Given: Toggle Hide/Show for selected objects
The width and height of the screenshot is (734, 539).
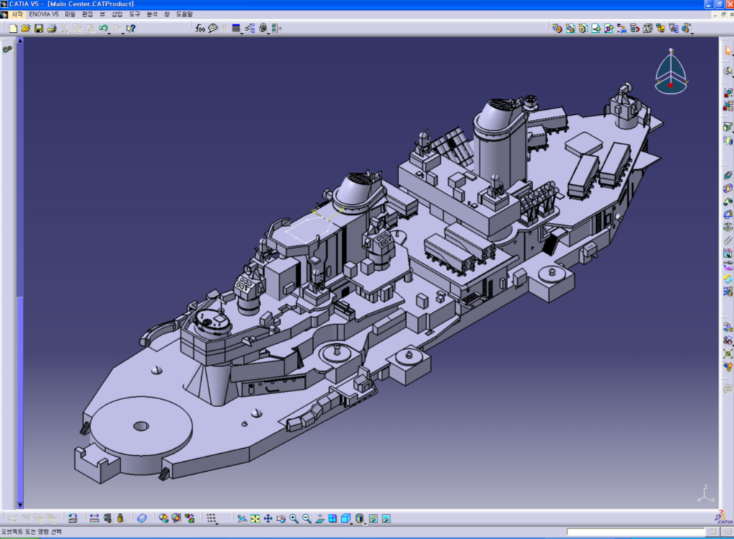Looking at the screenshot, I should pos(373,518).
